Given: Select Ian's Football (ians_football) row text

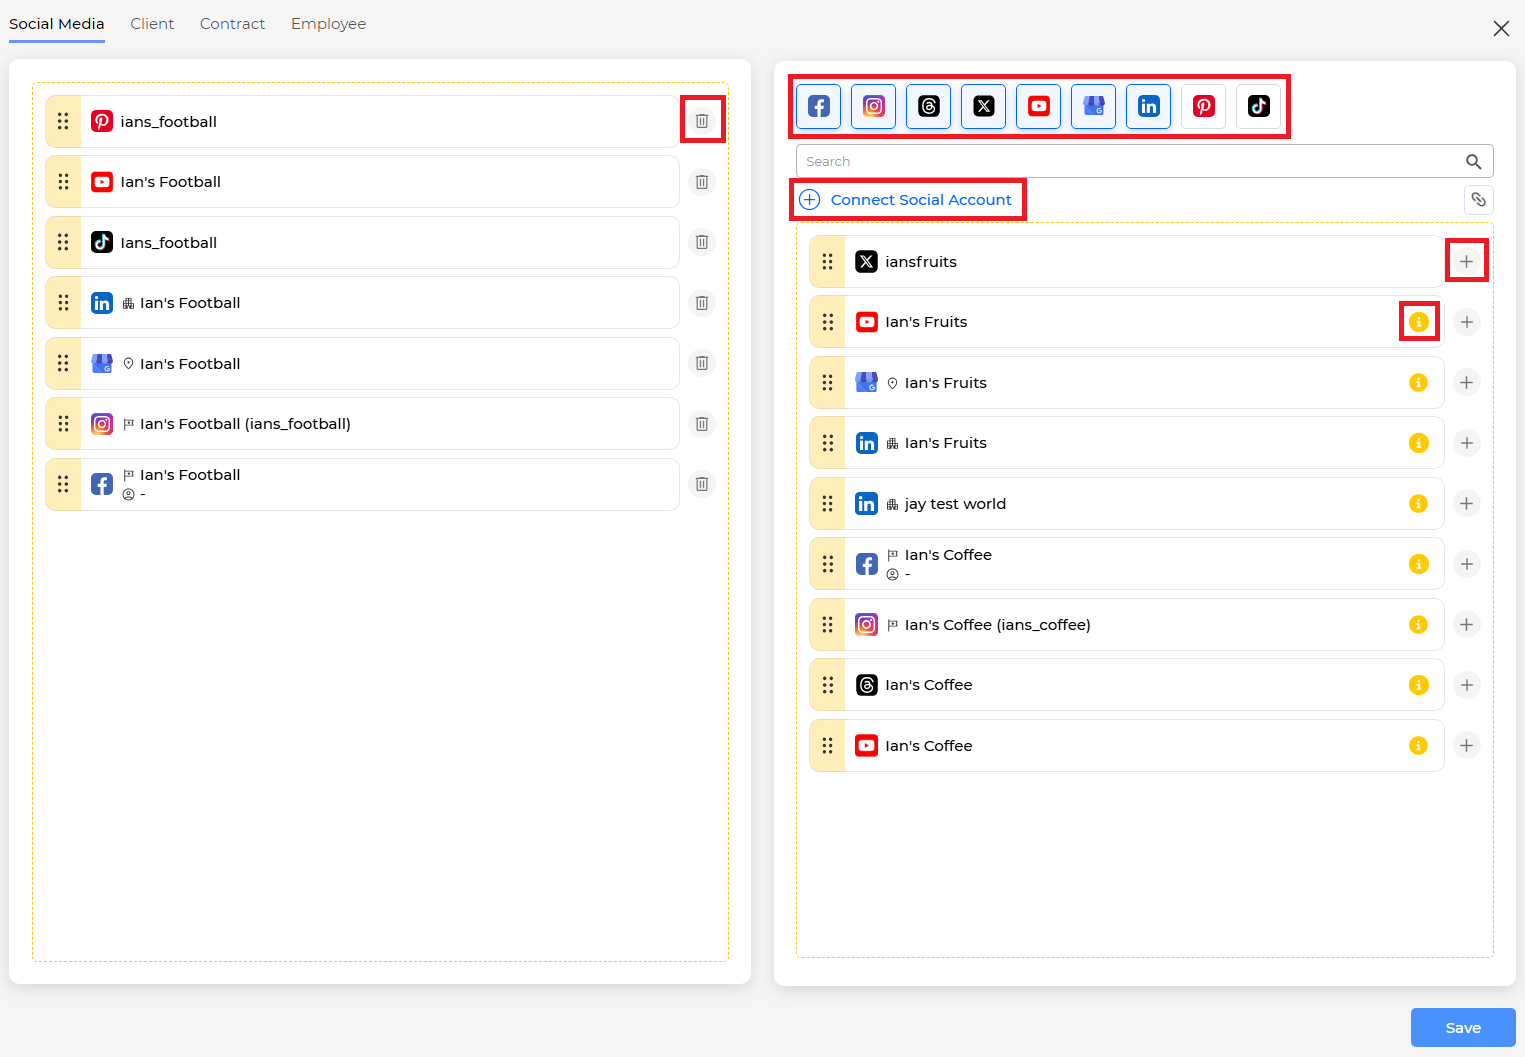Looking at the screenshot, I should click(x=245, y=424).
